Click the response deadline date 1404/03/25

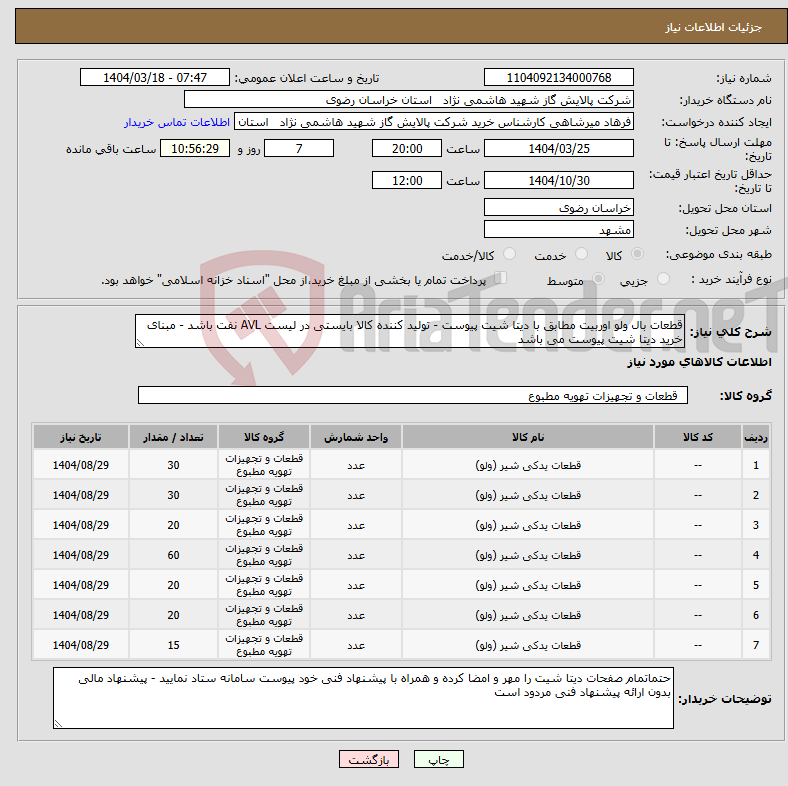[x=558, y=148]
